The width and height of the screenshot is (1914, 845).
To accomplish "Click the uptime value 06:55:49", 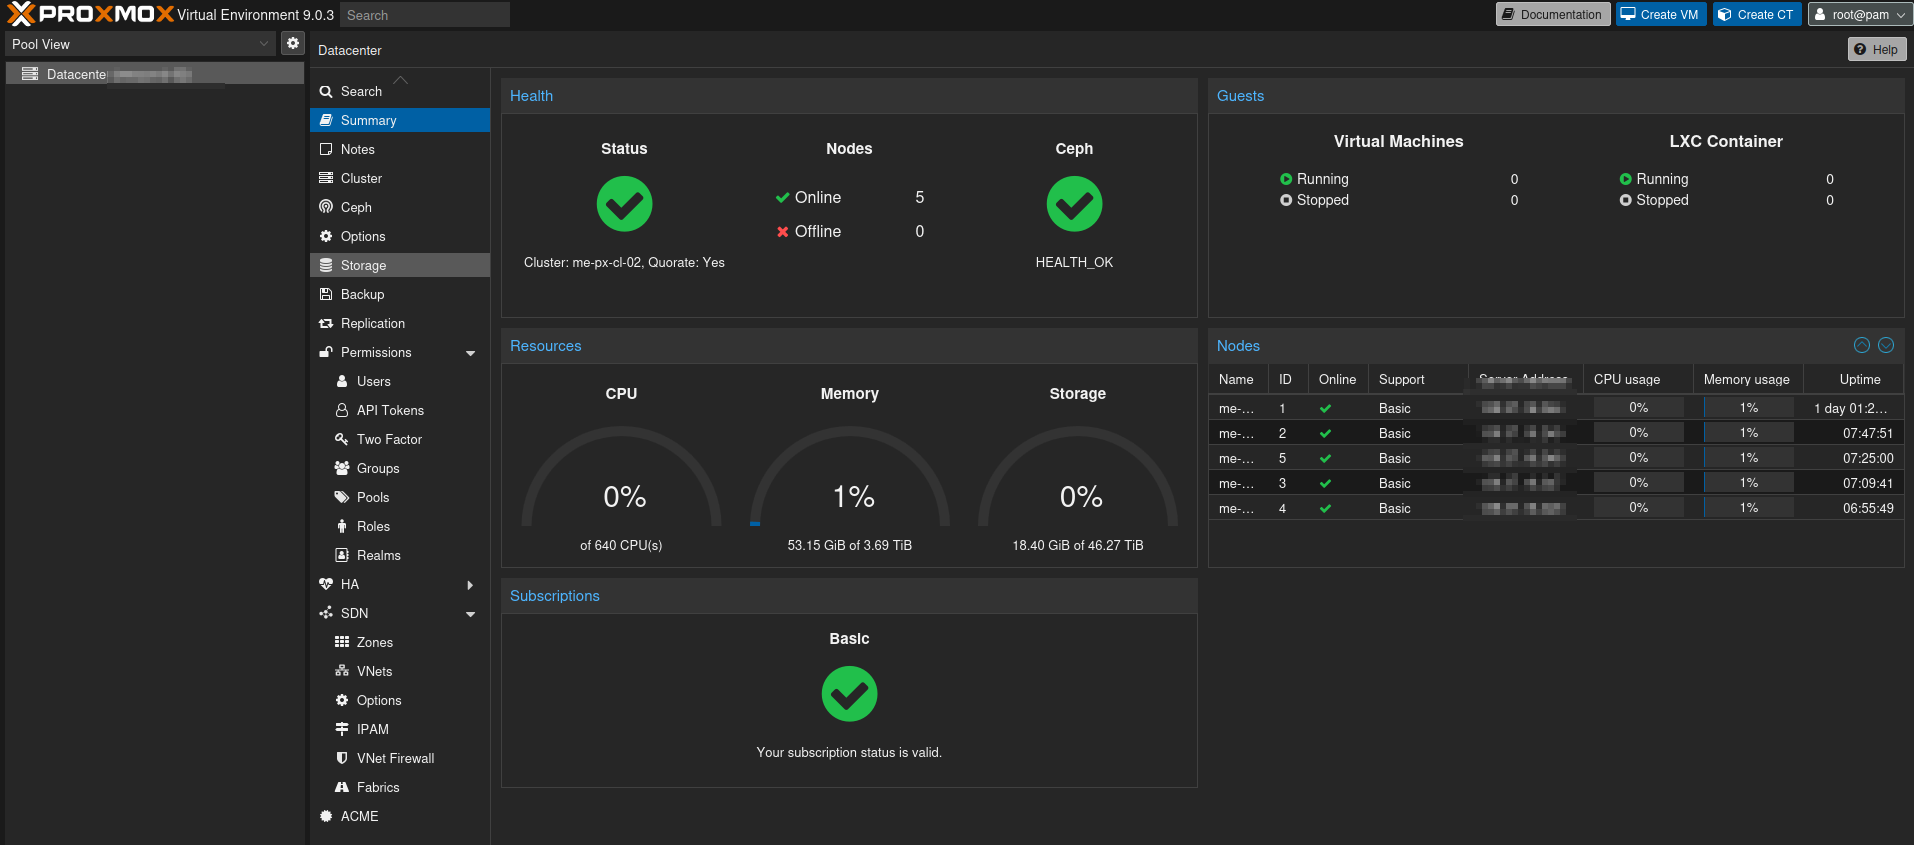I will 1868,508.
